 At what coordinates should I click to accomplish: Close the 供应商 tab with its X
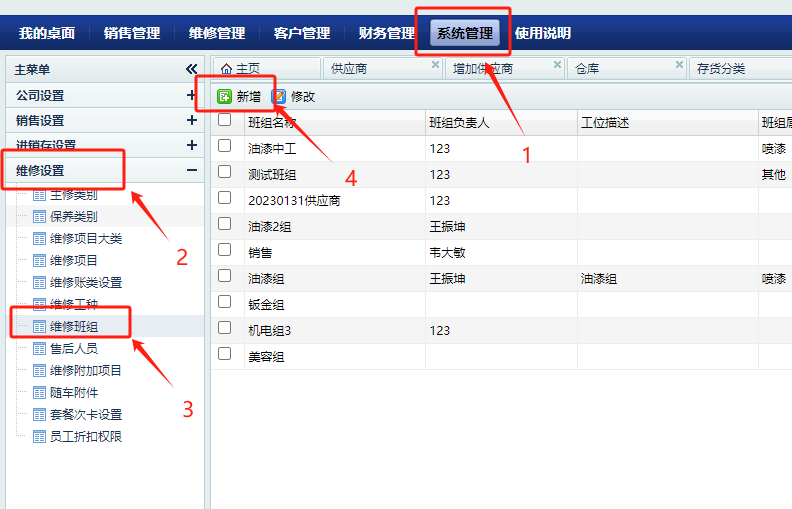tap(435, 65)
